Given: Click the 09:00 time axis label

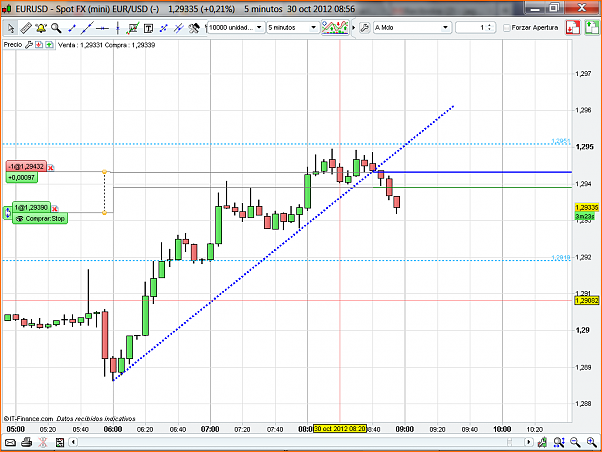Looking at the screenshot, I should click(x=405, y=429).
